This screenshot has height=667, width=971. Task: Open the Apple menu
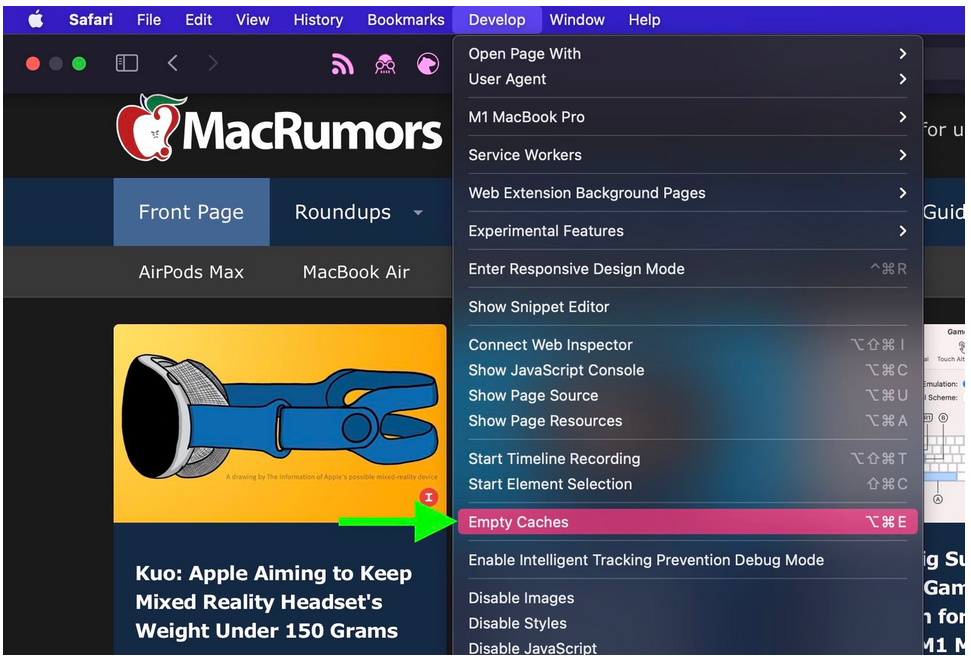(x=36, y=20)
